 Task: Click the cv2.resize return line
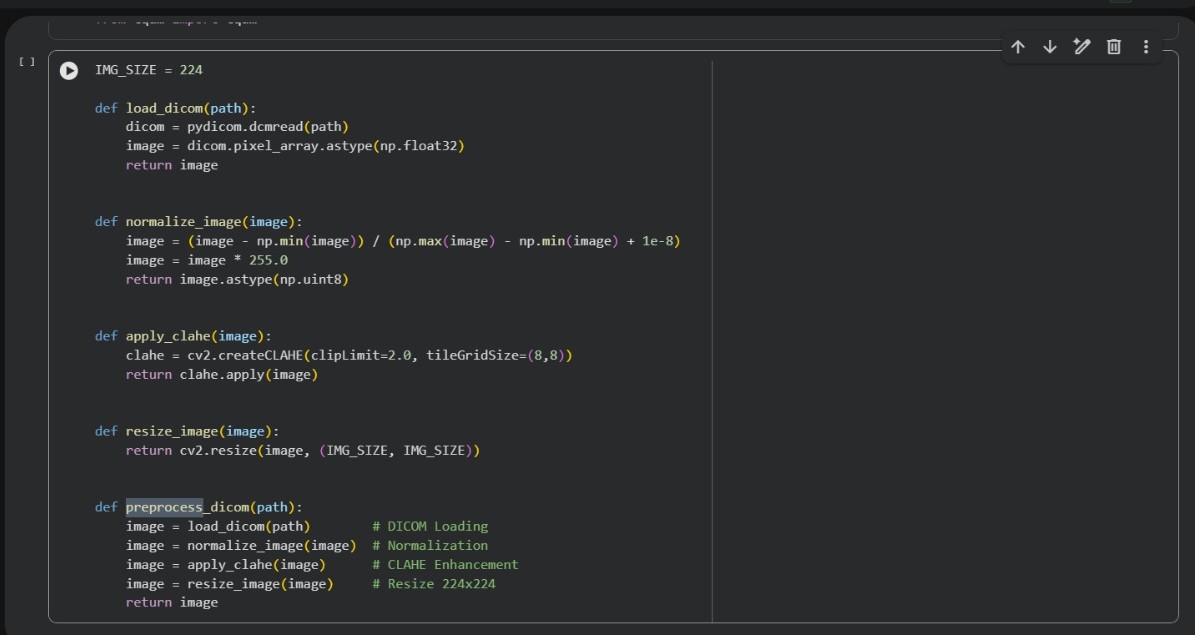click(x=303, y=451)
